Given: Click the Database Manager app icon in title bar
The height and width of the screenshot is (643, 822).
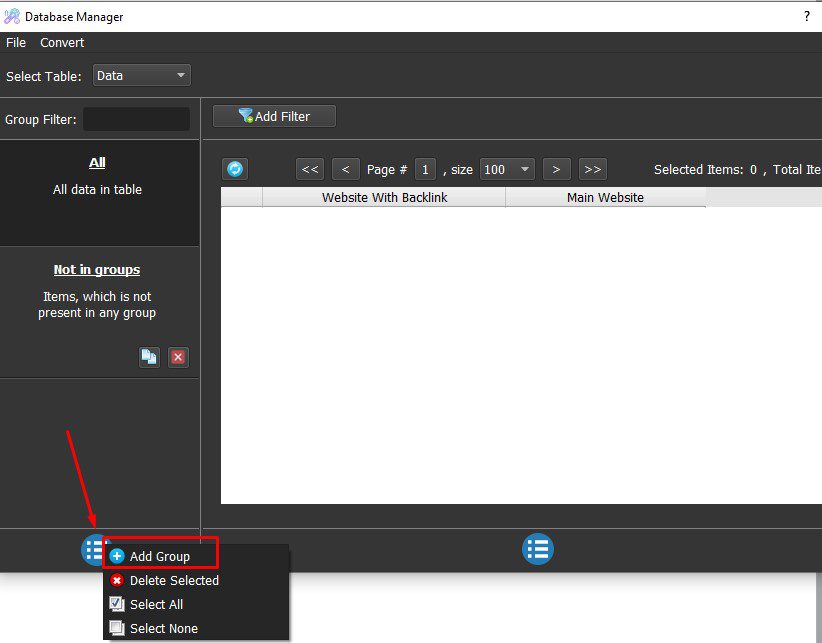Looking at the screenshot, I should pyautogui.click(x=12, y=16).
